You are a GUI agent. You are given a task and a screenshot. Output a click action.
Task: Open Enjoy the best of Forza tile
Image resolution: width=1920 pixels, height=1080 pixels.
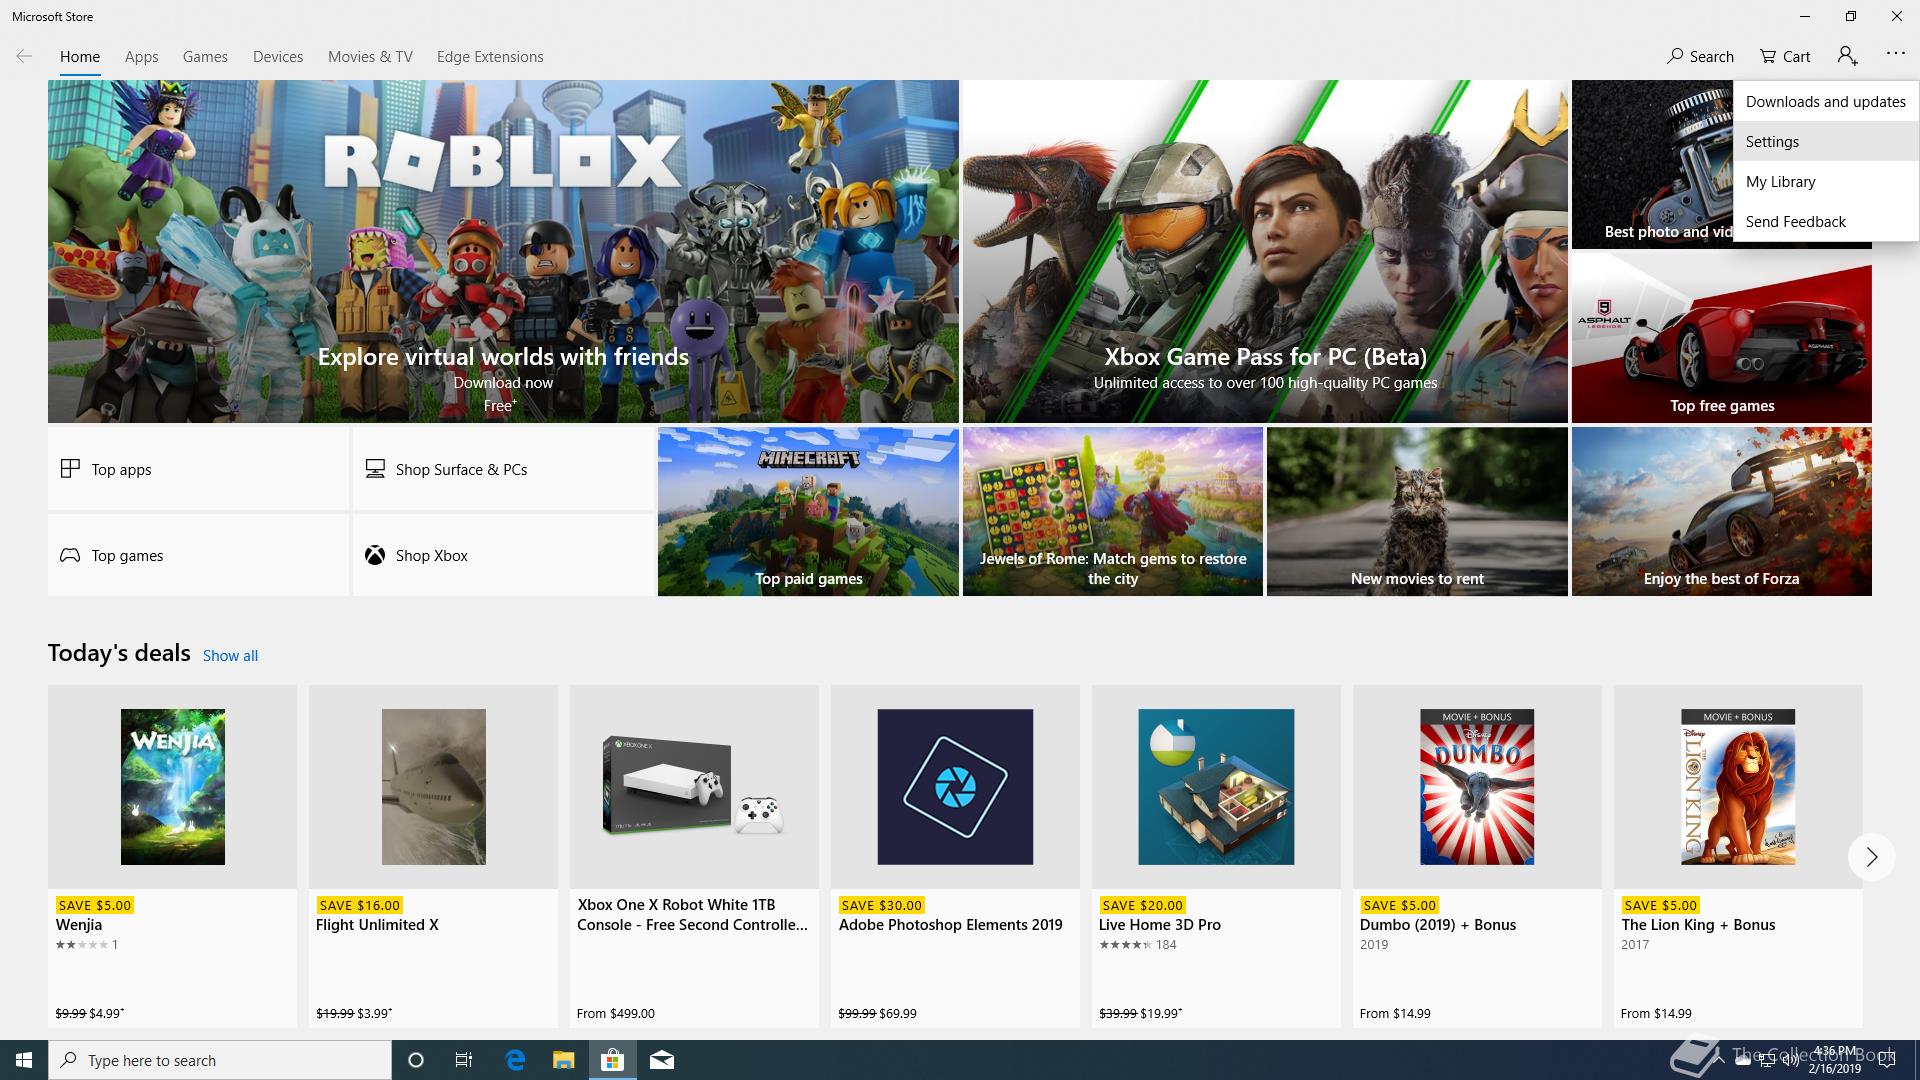tap(1721, 512)
